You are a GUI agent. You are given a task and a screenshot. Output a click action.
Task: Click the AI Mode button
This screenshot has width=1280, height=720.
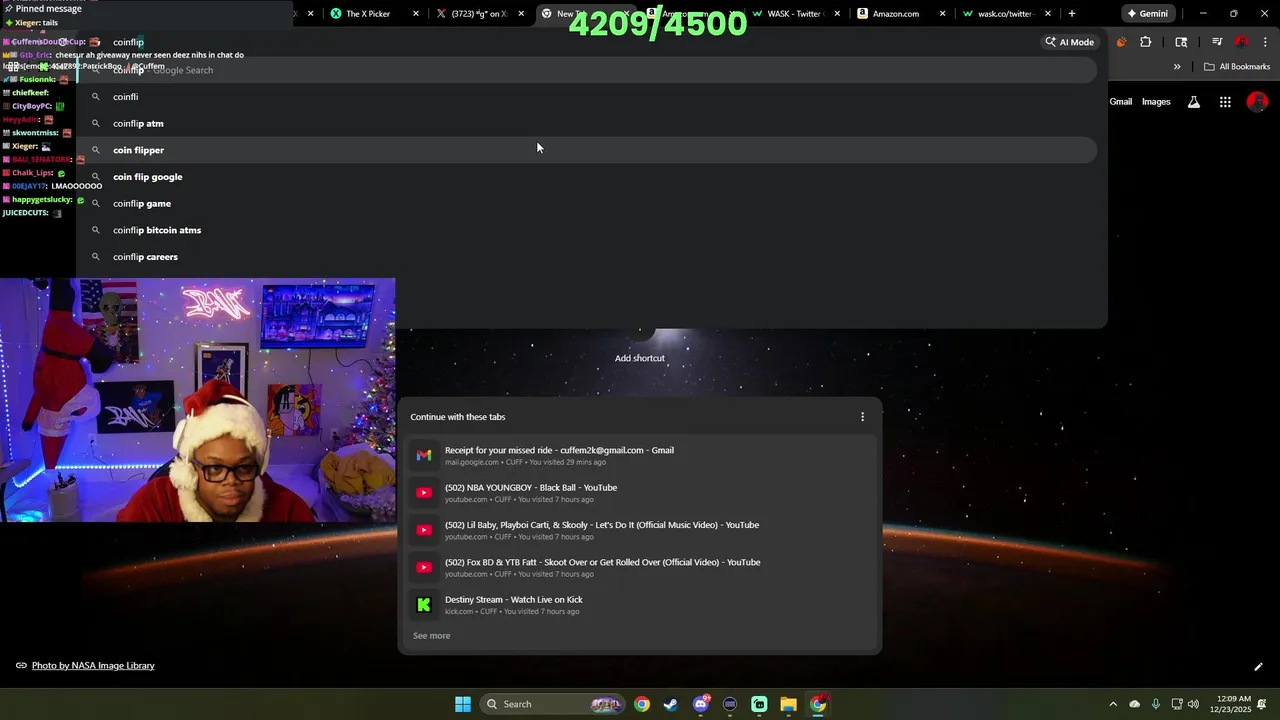(1070, 42)
